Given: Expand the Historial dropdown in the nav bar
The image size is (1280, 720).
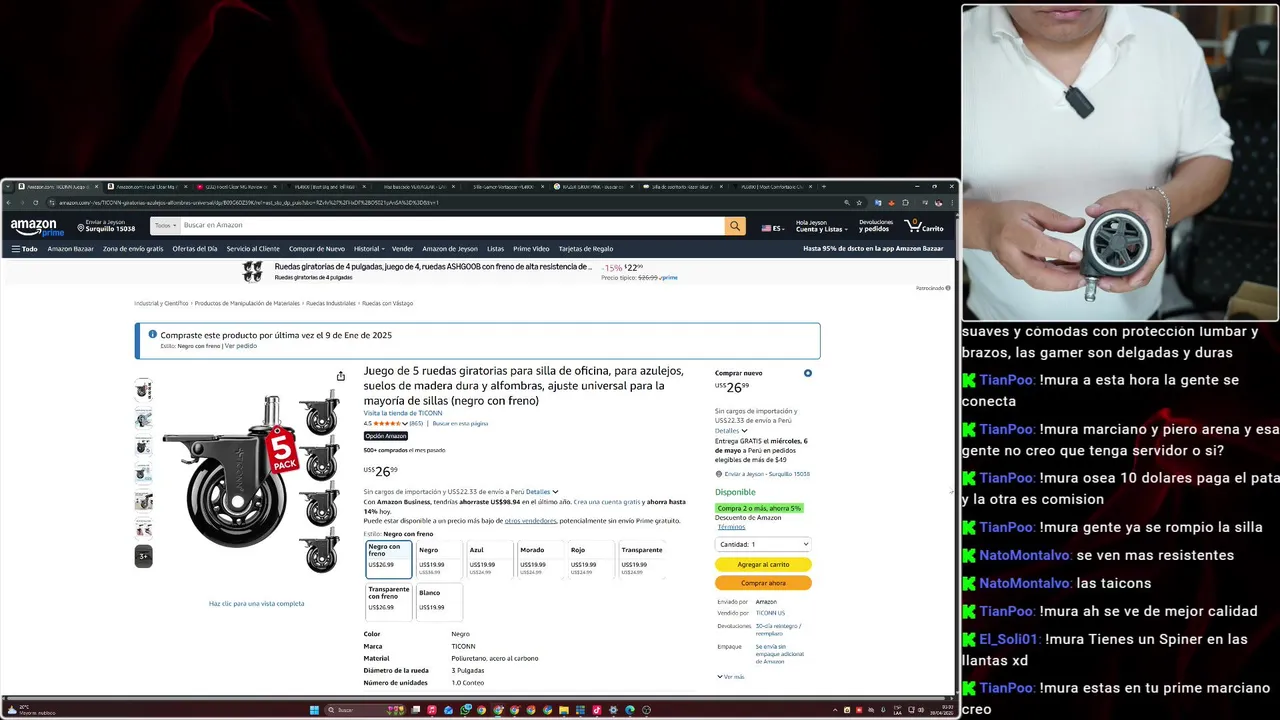Looking at the screenshot, I should pyautogui.click(x=369, y=249).
